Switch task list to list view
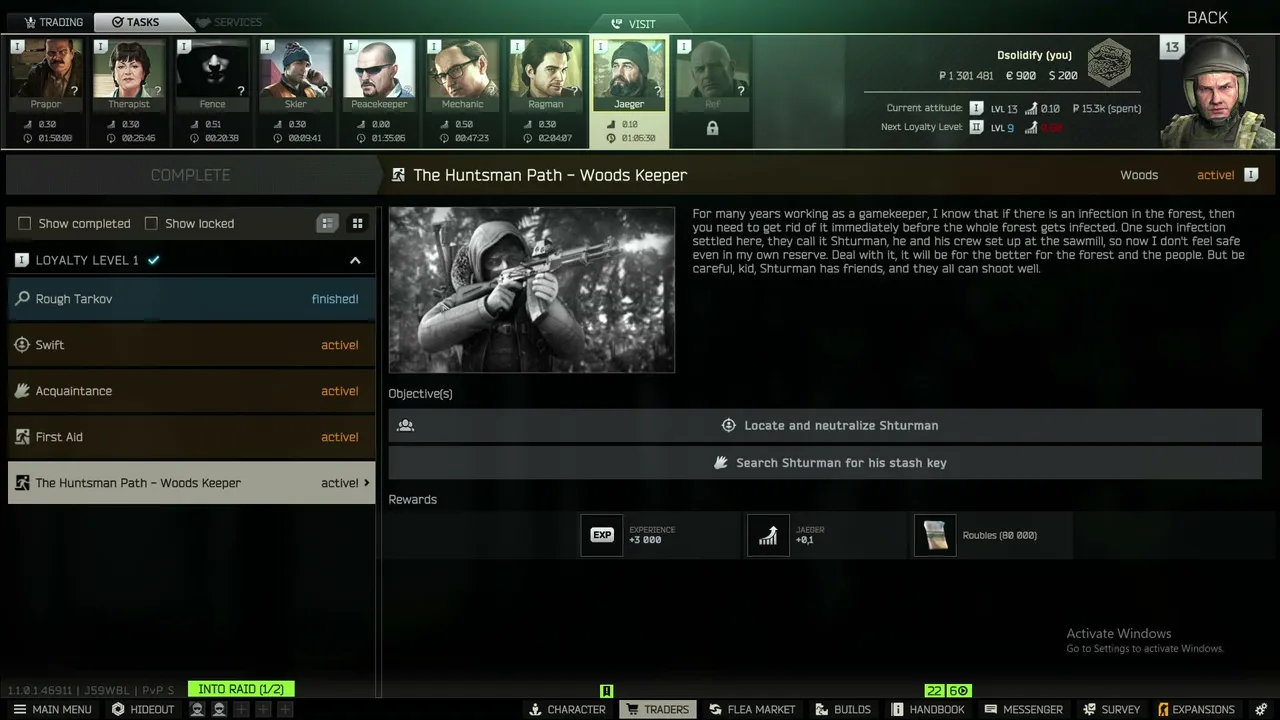 (327, 223)
